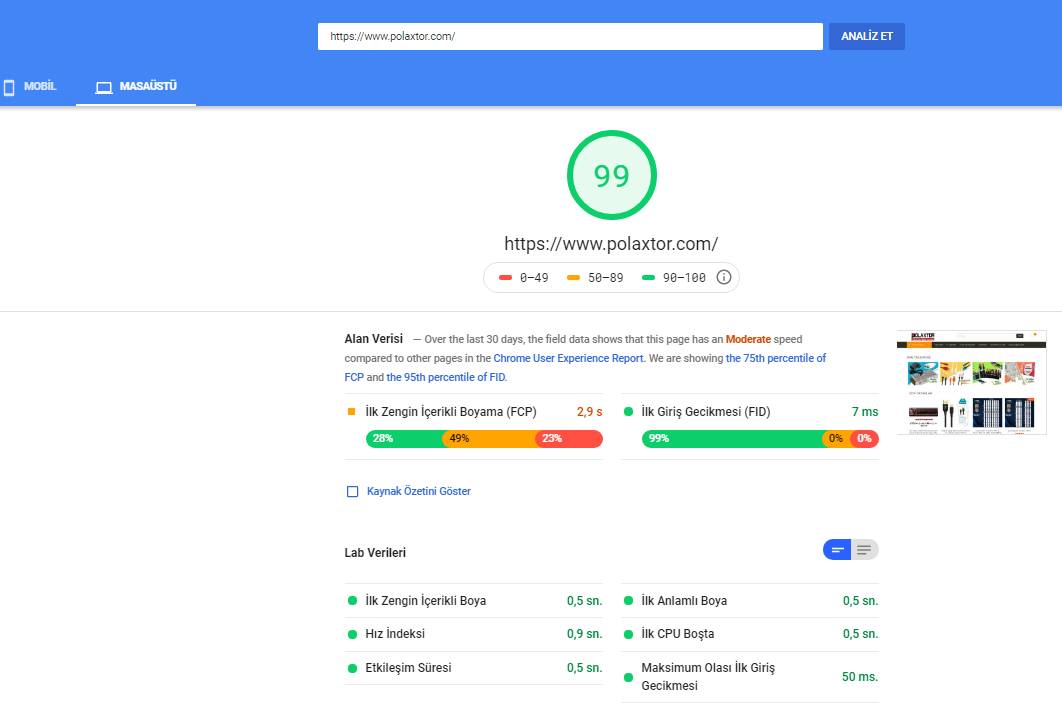
Task: Click the URL input field
Action: point(570,37)
